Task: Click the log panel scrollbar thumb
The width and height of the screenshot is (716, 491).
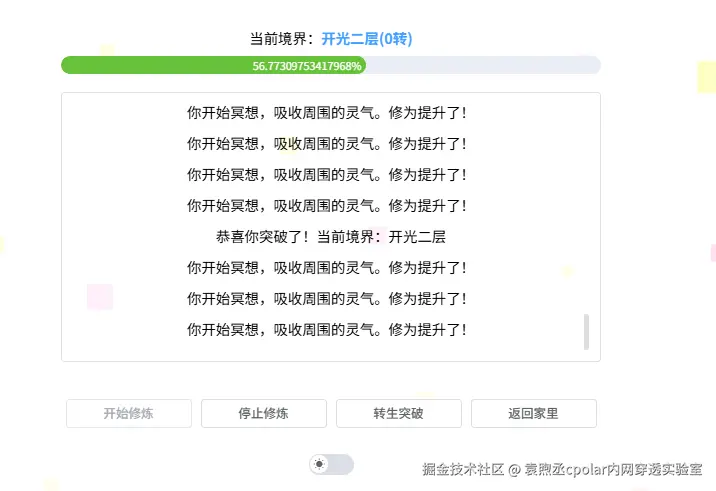Action: point(586,332)
